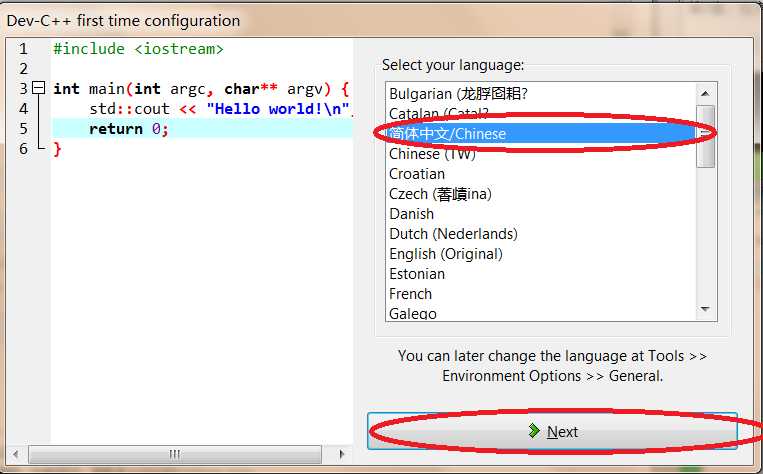Viewport: 763px width, 474px height.
Task: Choose Danish in the list
Action: 541,214
